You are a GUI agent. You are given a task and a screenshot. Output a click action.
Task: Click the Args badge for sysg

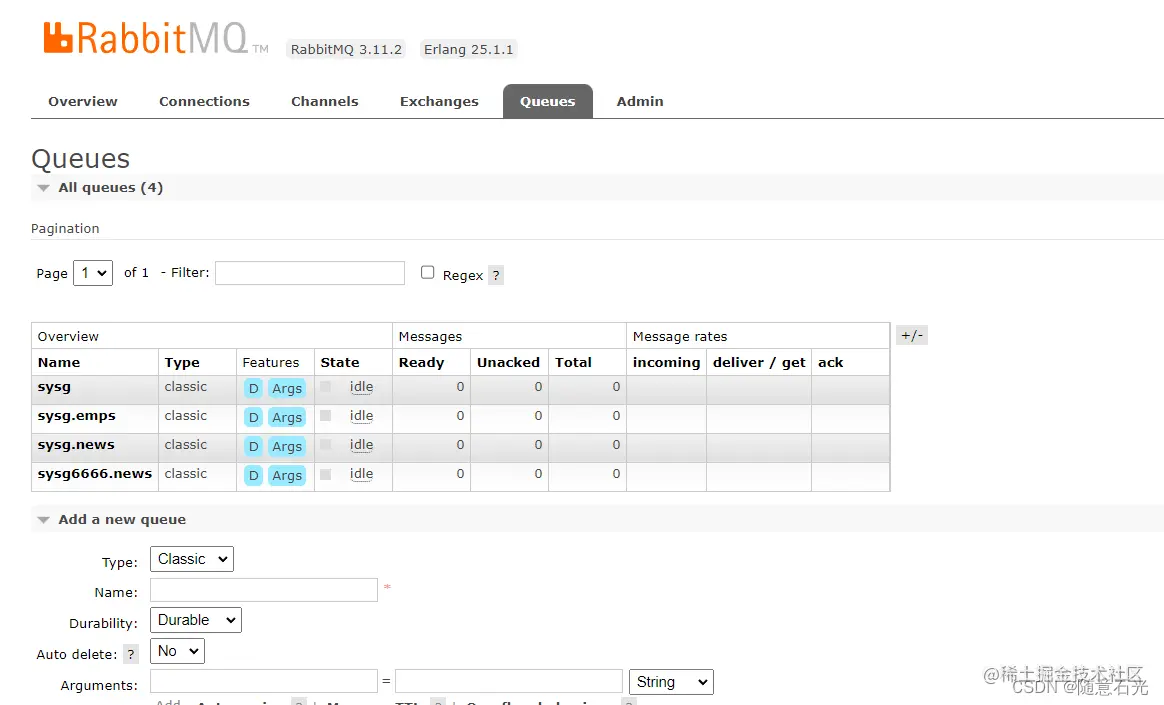[x=287, y=388]
